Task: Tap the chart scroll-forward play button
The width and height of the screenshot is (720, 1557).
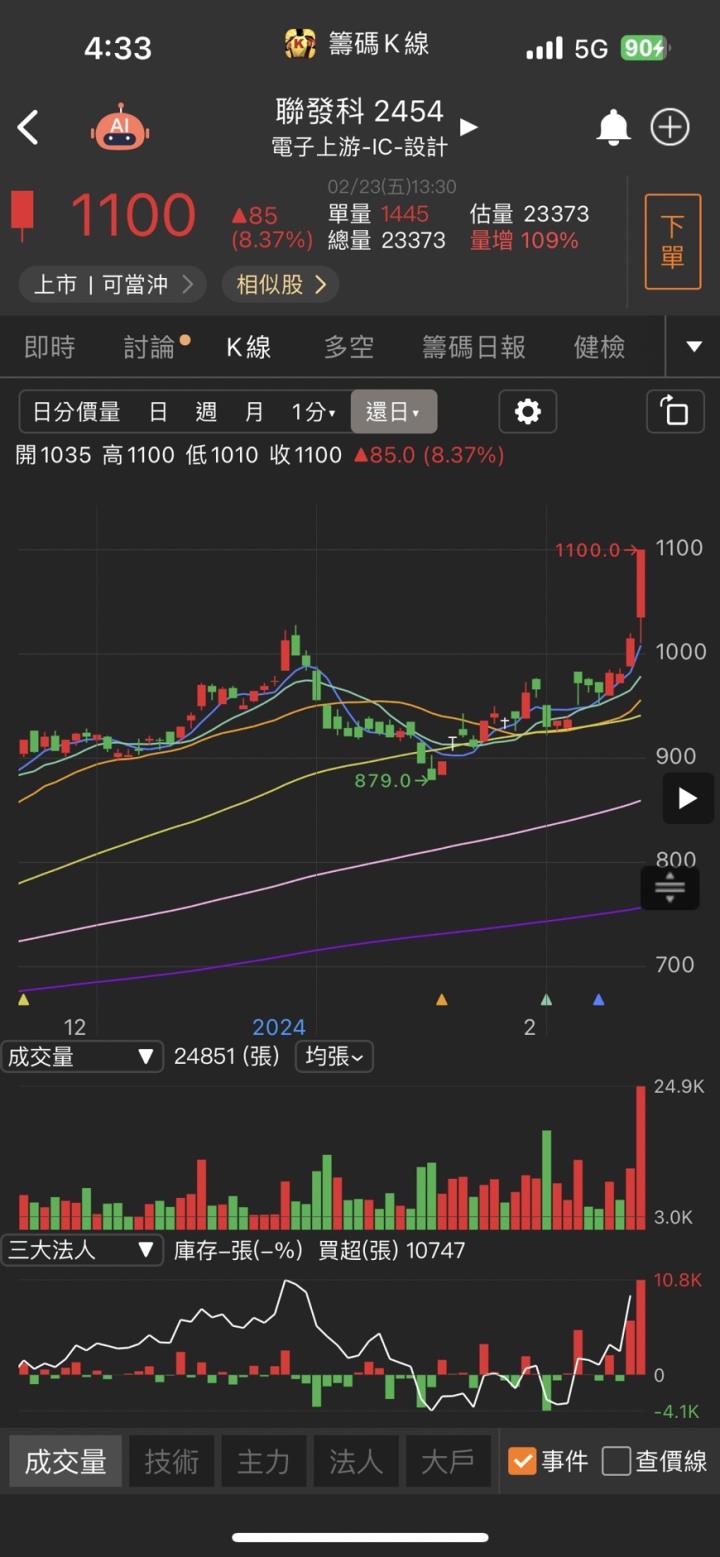Action: click(688, 798)
